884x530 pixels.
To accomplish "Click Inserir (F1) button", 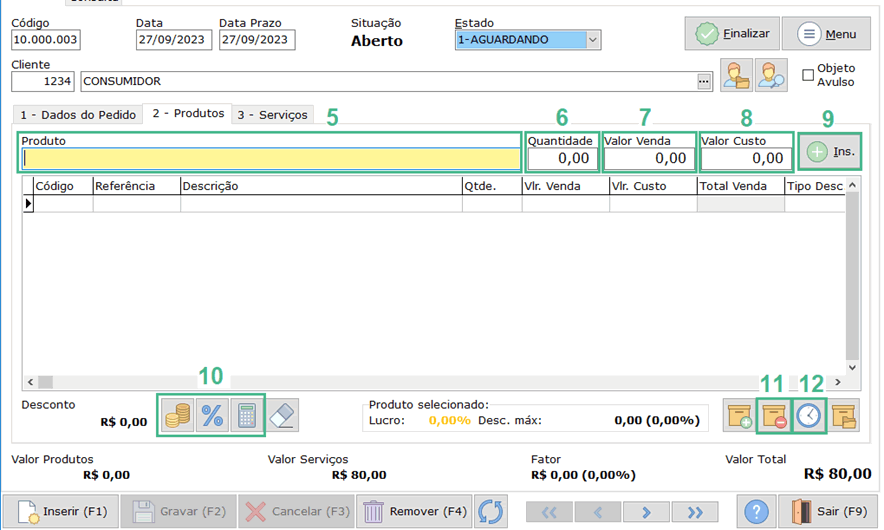I will point(61,511).
